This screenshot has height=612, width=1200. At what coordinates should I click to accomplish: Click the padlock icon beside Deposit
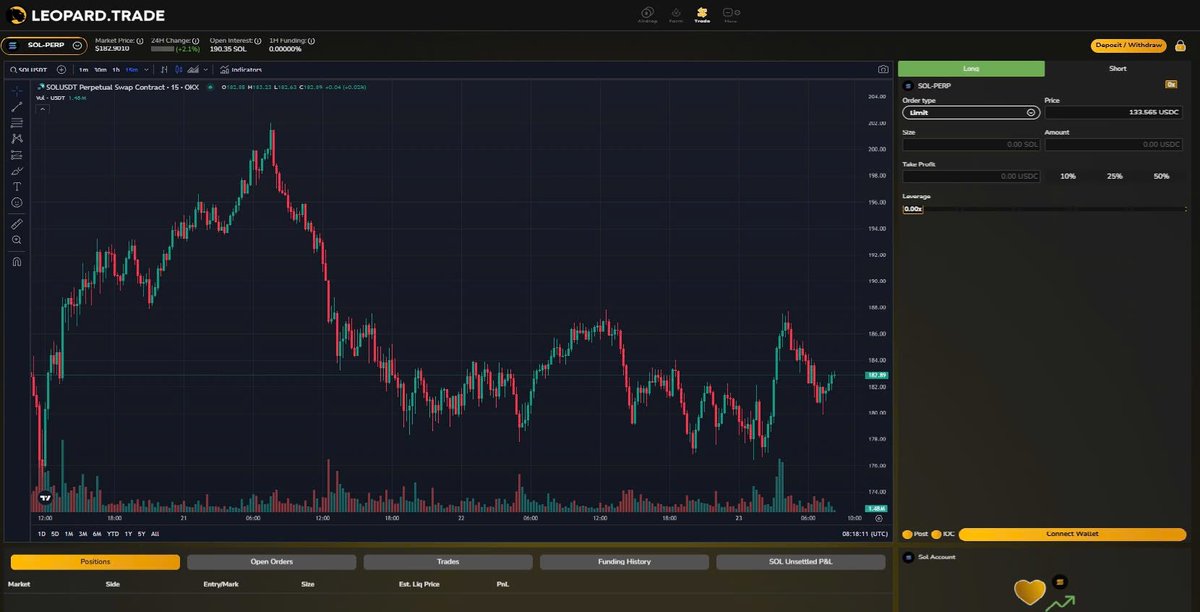(1180, 45)
